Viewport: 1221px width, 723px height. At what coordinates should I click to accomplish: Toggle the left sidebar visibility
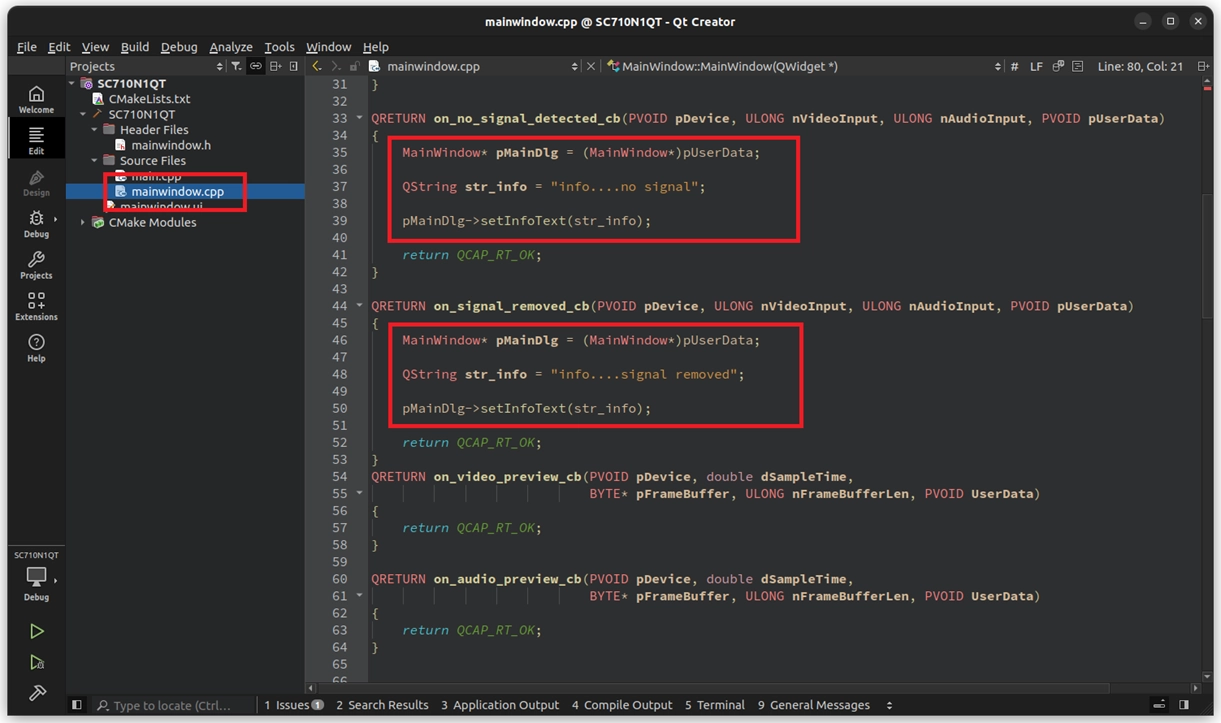coord(76,705)
